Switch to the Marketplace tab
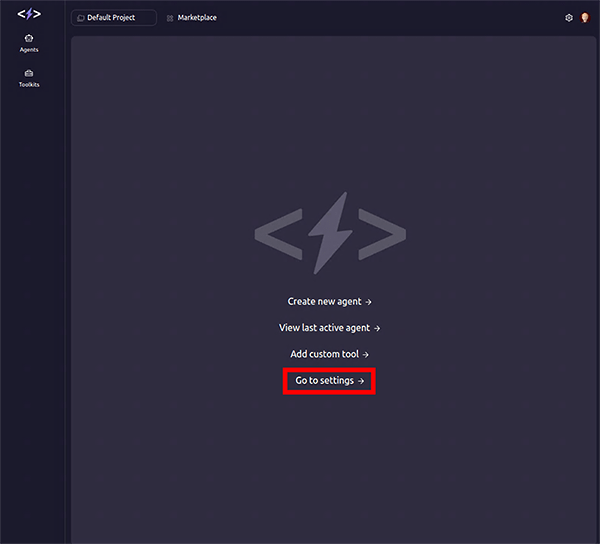This screenshot has height=544, width=600. point(192,18)
